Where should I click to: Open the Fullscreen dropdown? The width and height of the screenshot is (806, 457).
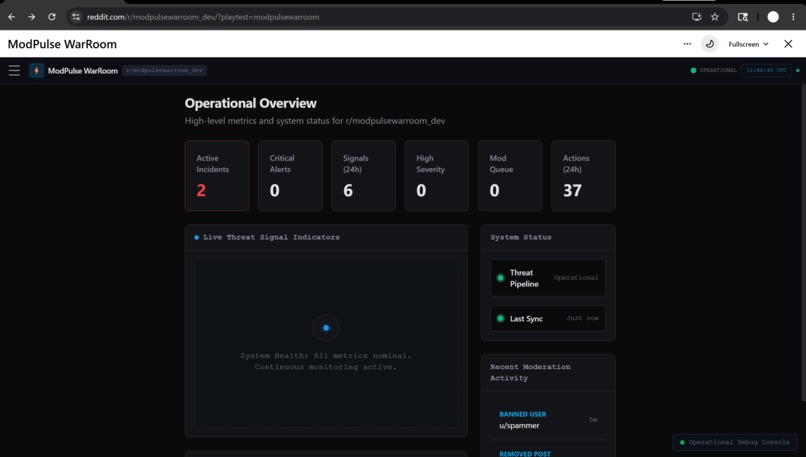tap(748, 44)
